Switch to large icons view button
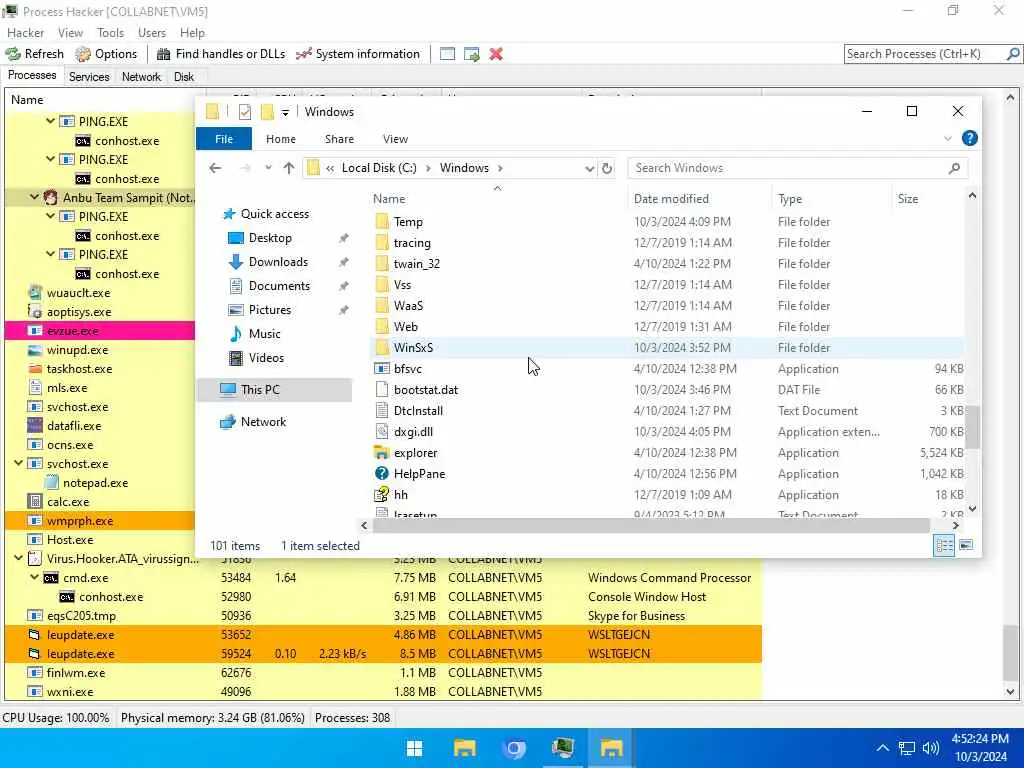1024x768 pixels. (x=967, y=545)
